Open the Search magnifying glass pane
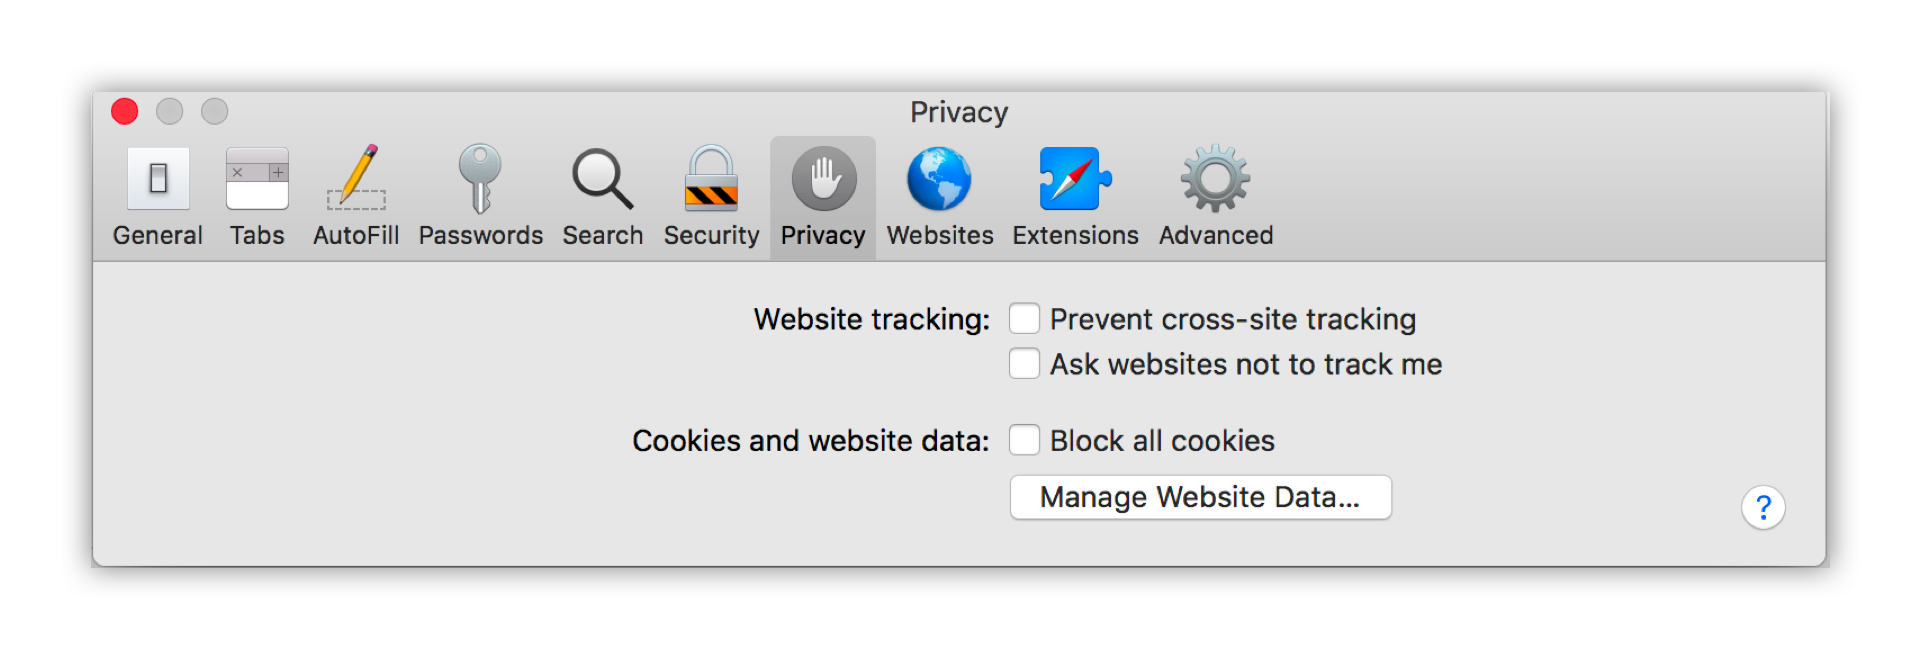The image size is (1920, 651). click(602, 197)
